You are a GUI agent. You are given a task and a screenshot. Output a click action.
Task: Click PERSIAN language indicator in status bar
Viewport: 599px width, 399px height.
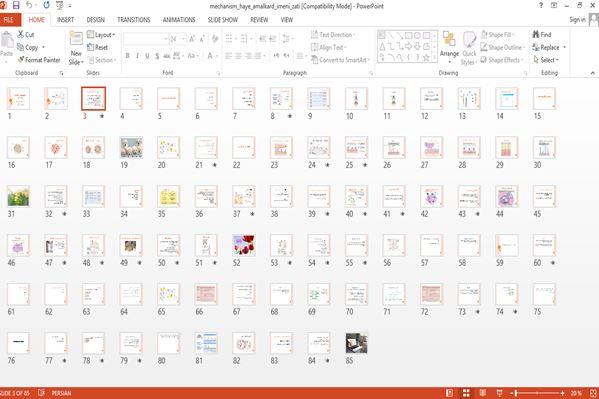click(61, 393)
